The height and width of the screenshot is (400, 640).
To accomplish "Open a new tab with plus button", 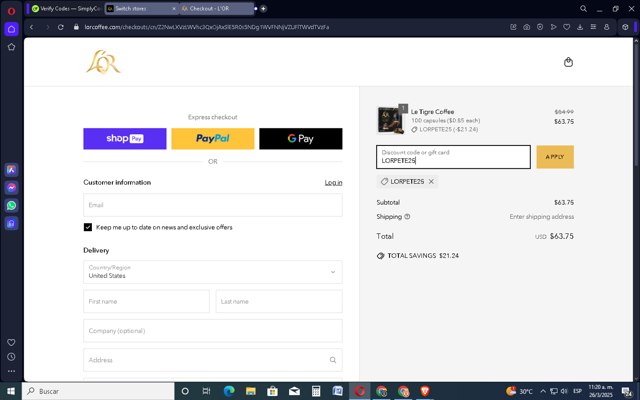I will click(x=263, y=9).
